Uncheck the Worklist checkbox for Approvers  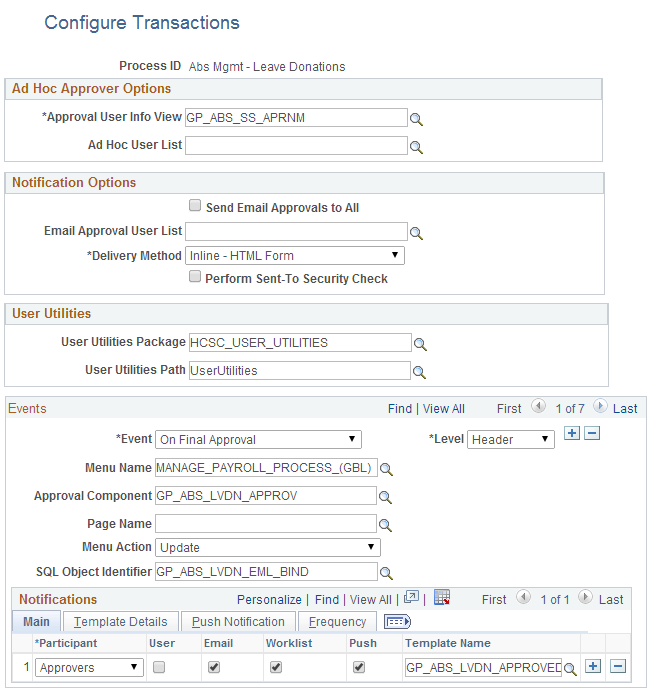point(276,667)
